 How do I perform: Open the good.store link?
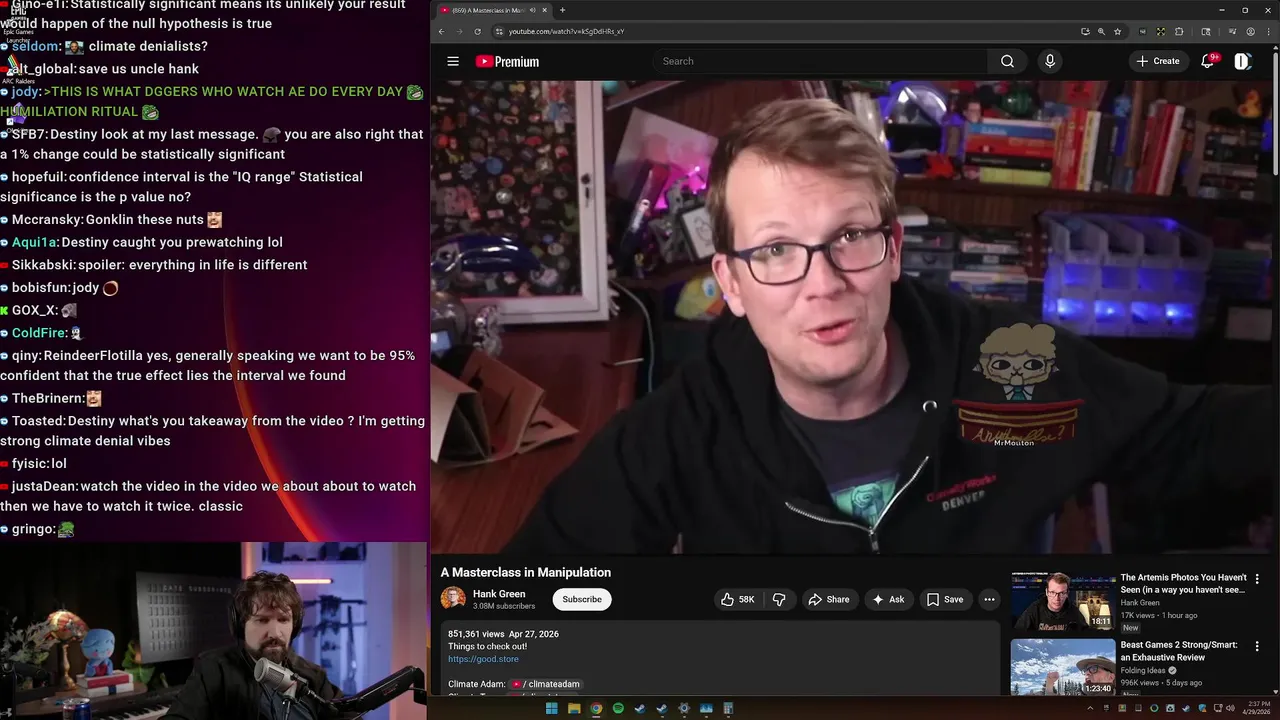point(483,659)
